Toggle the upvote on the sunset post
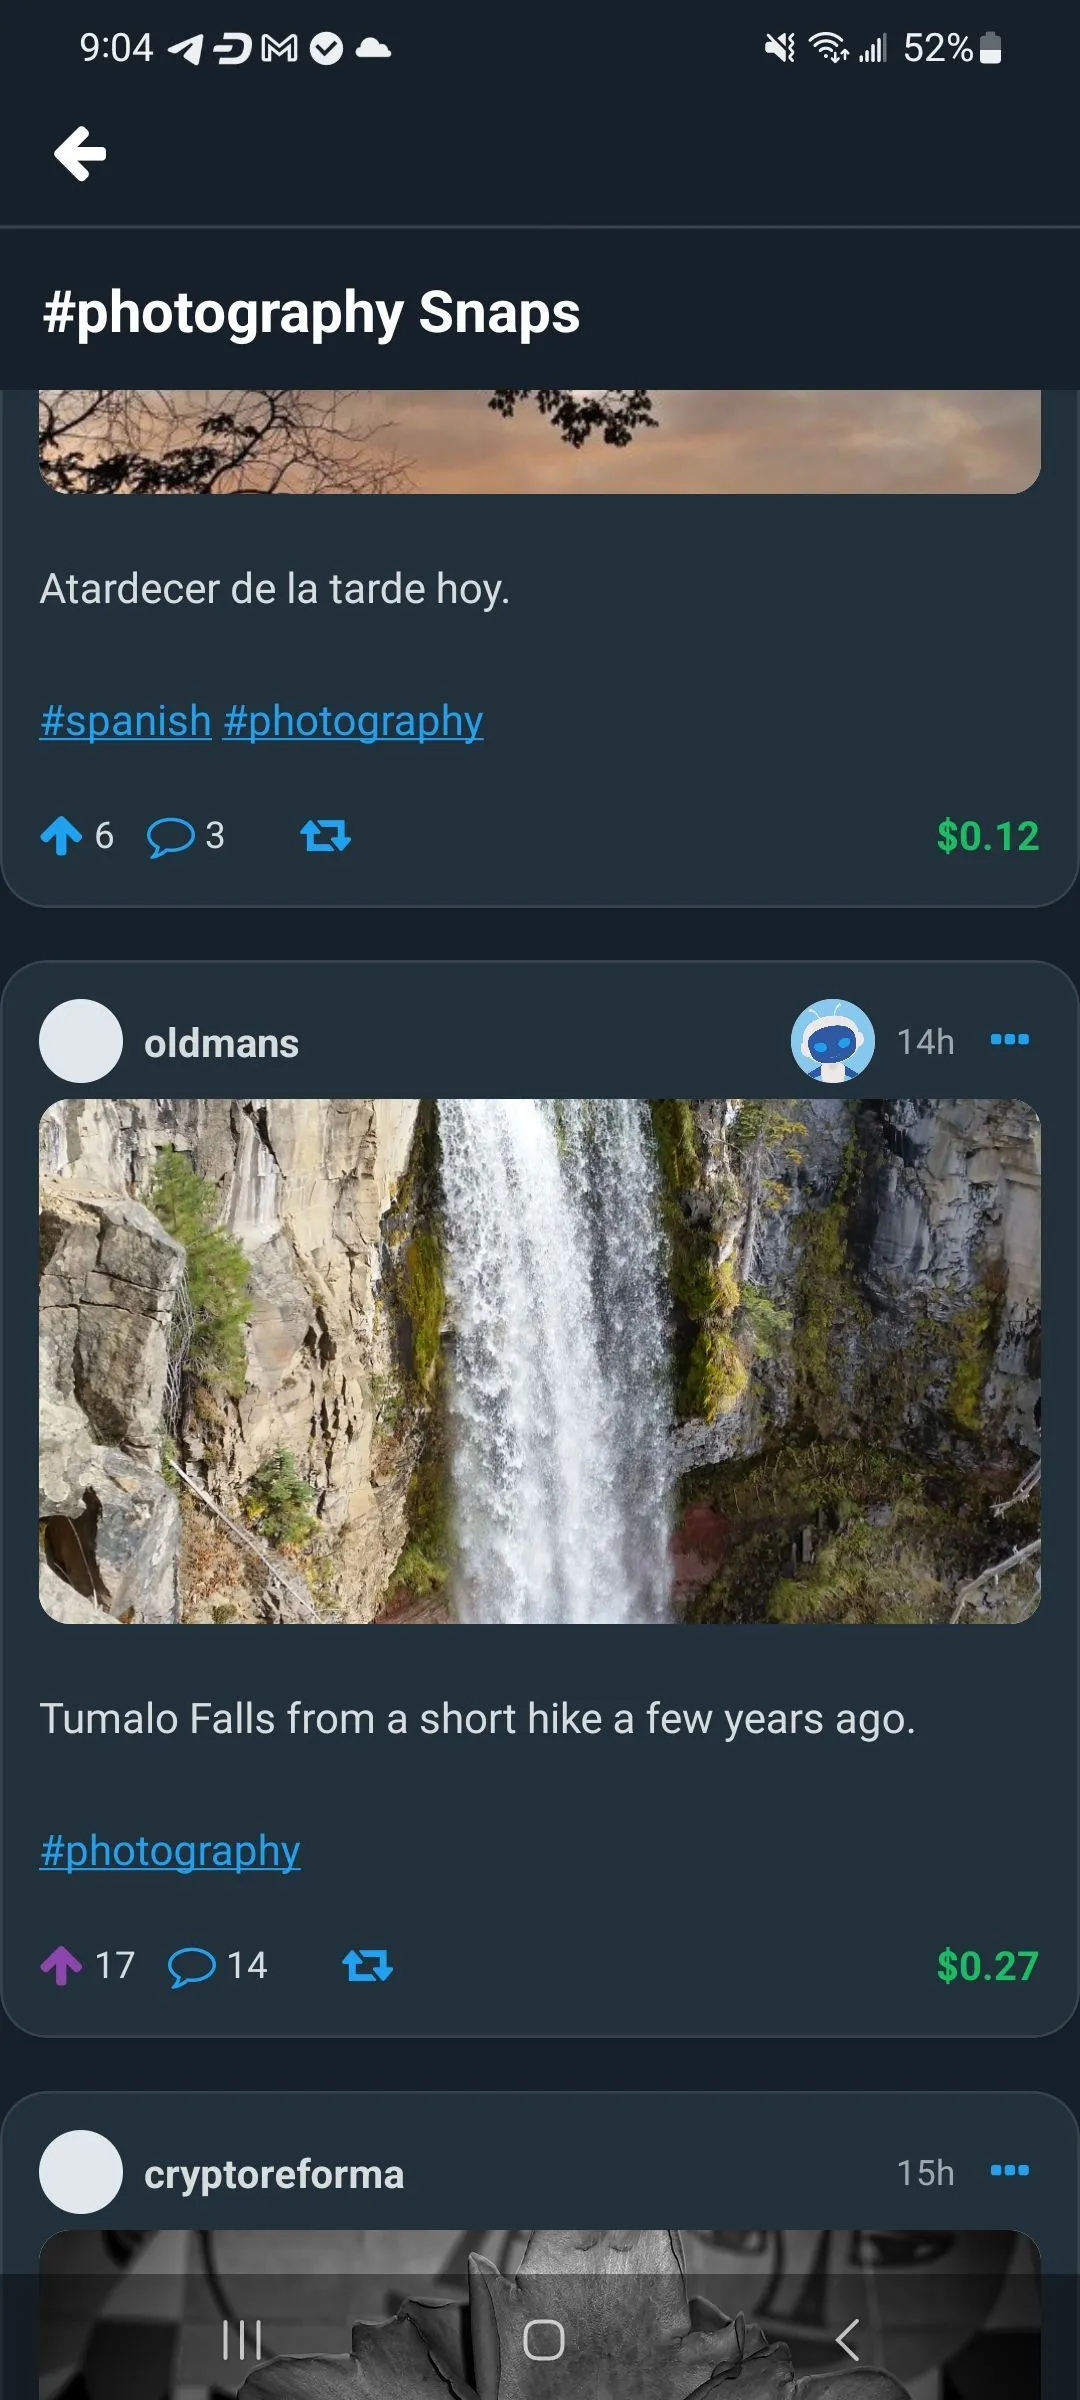 pos(62,836)
